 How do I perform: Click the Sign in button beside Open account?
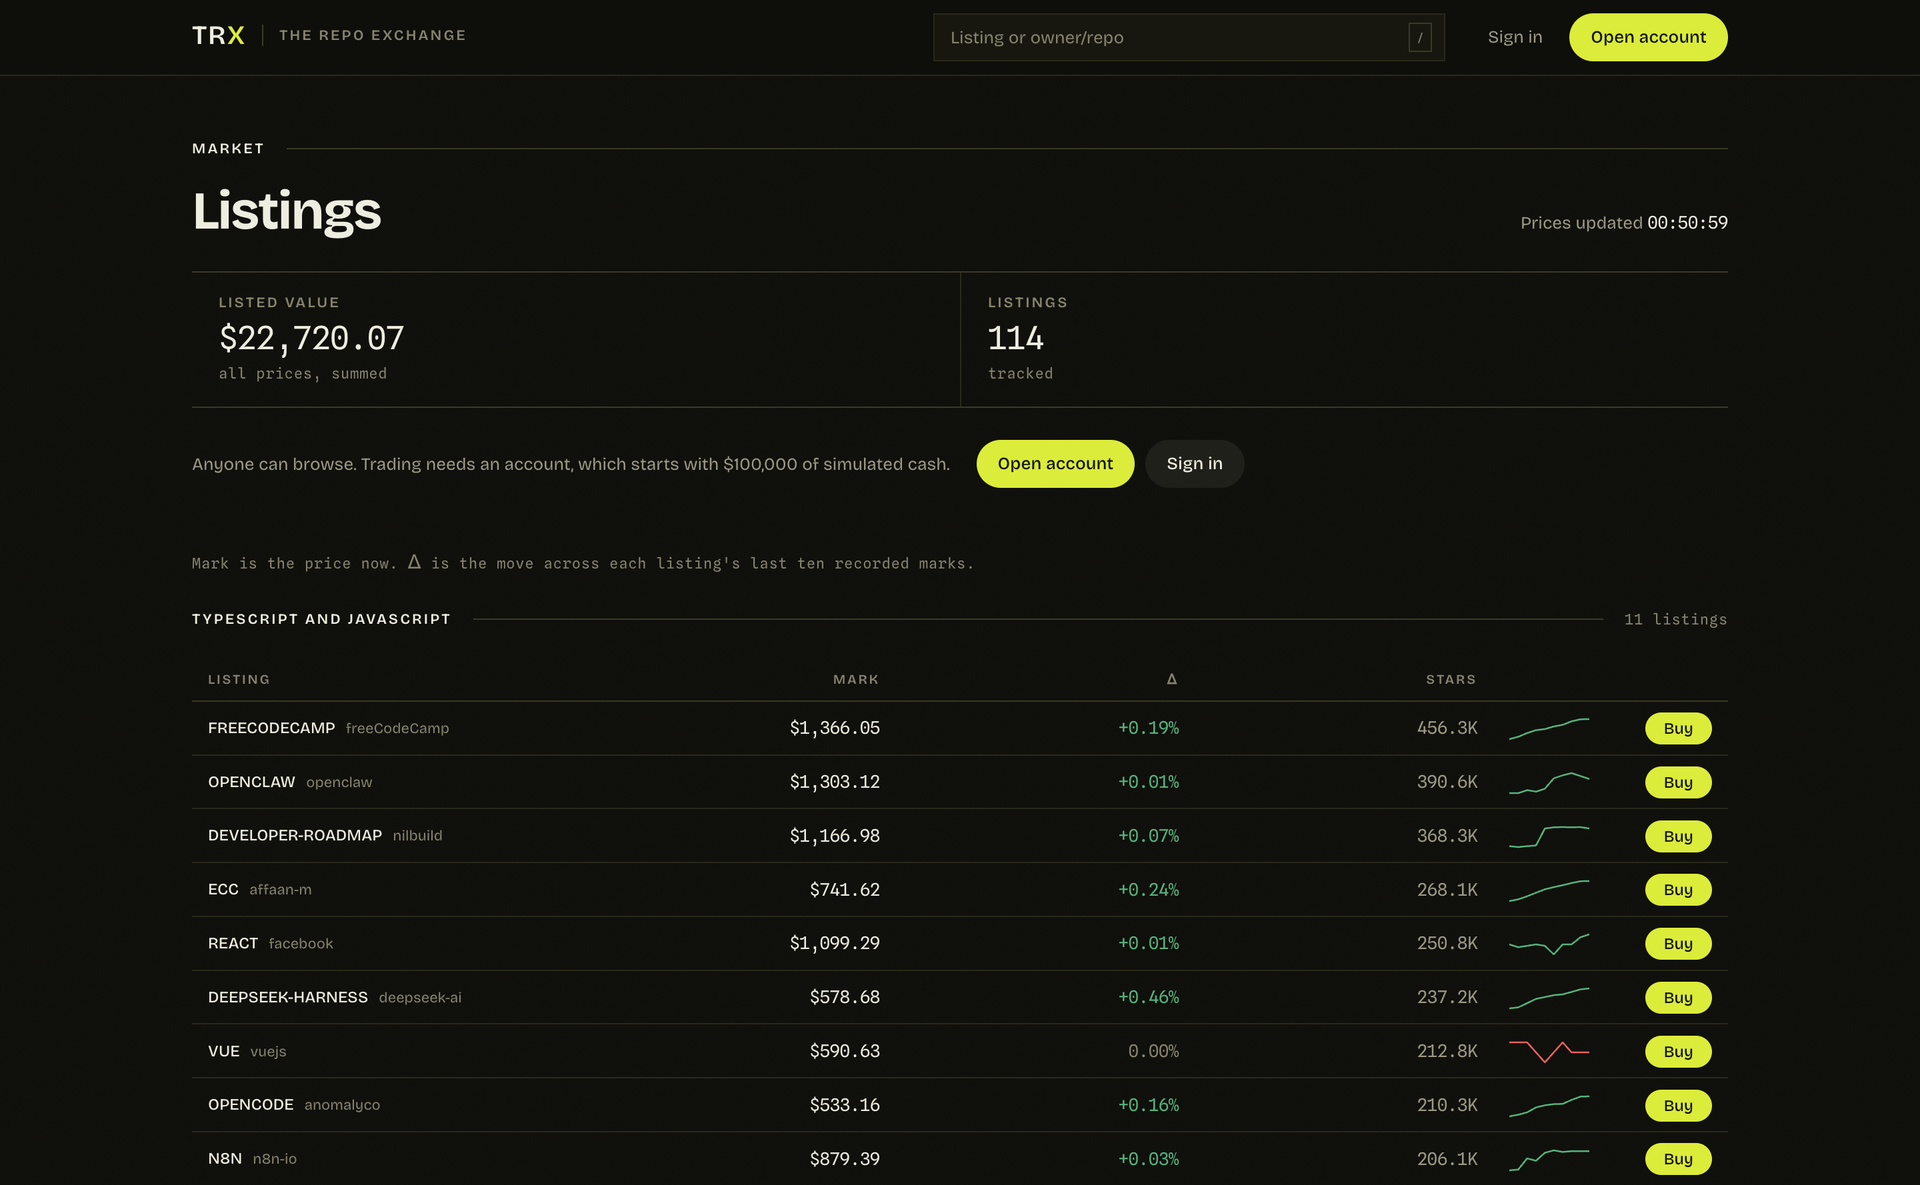pyautogui.click(x=1194, y=464)
